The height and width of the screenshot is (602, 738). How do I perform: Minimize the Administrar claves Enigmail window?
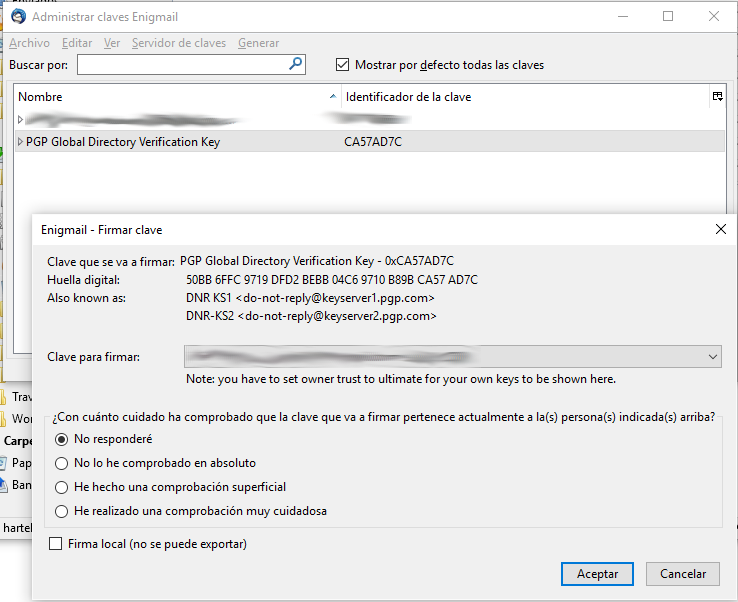click(623, 16)
